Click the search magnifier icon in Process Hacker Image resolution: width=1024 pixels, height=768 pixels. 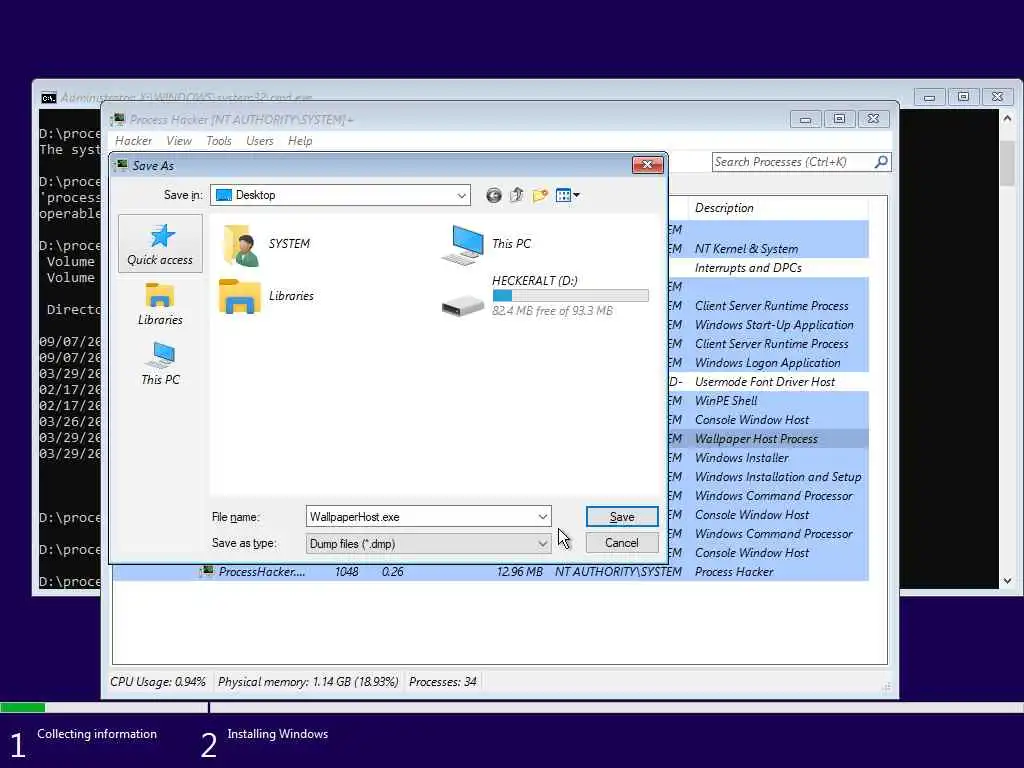coord(881,161)
